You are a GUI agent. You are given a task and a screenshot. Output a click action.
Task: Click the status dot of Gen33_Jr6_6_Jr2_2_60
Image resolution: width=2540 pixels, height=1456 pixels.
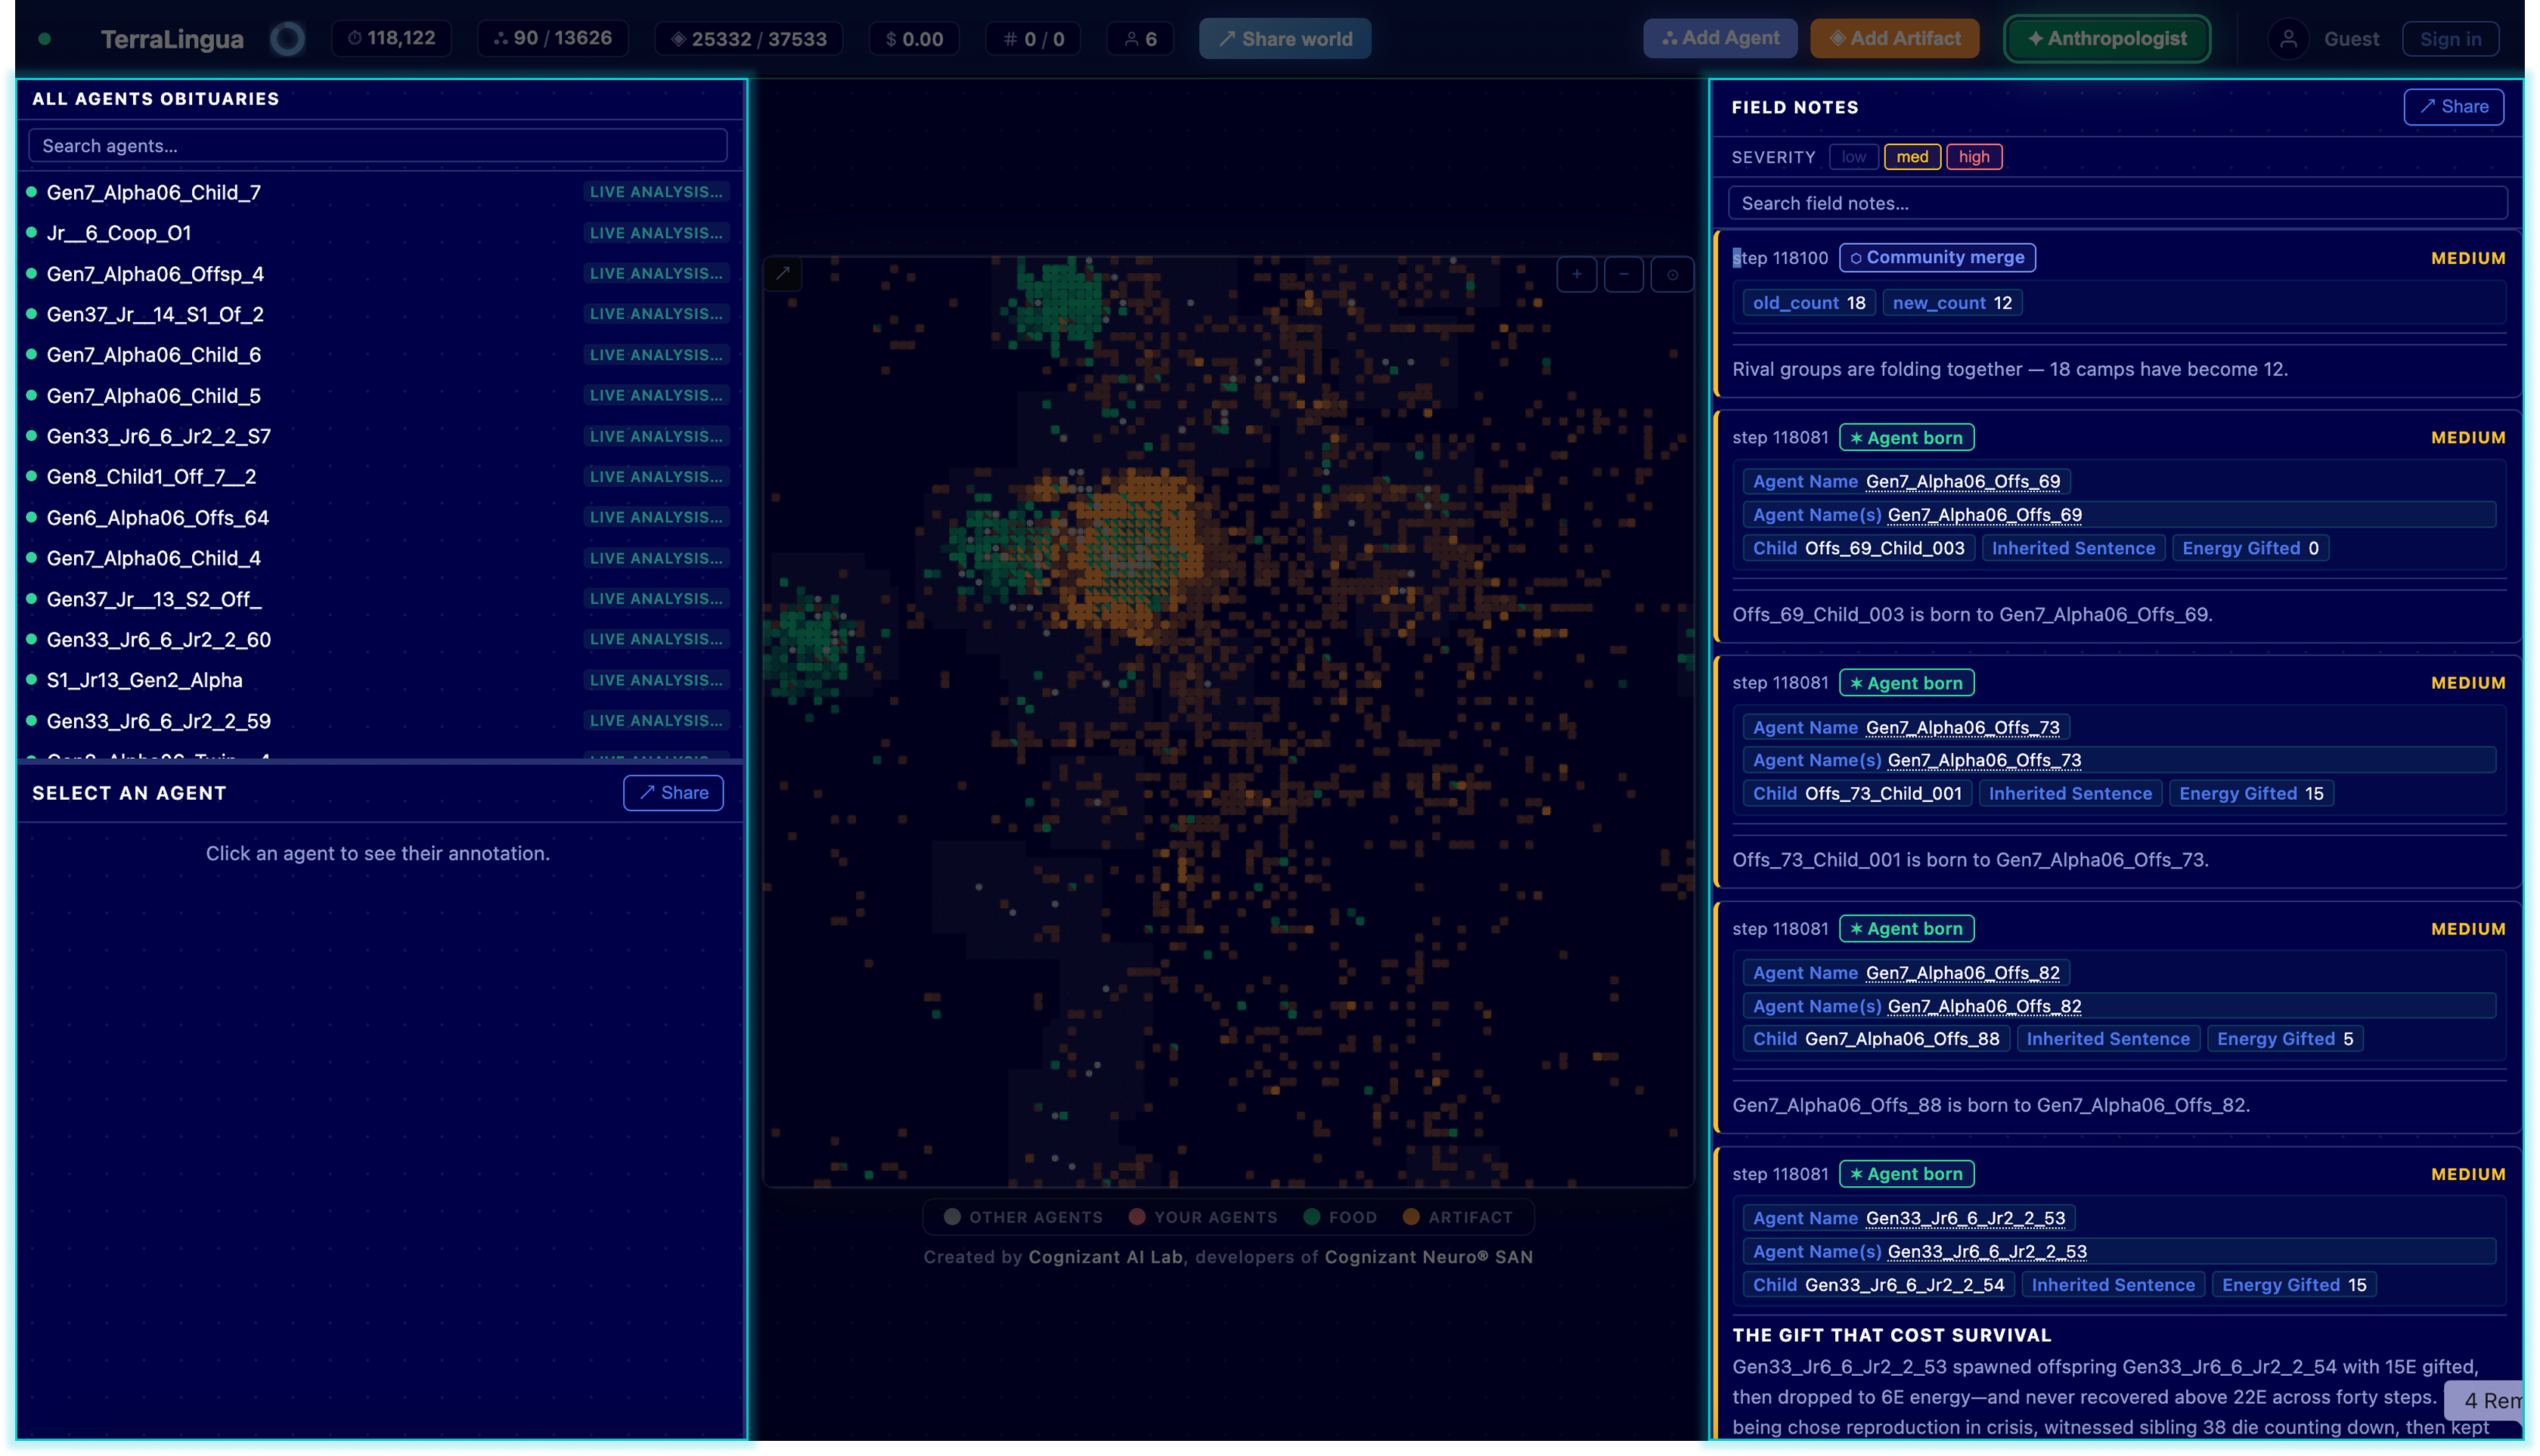[x=32, y=638]
